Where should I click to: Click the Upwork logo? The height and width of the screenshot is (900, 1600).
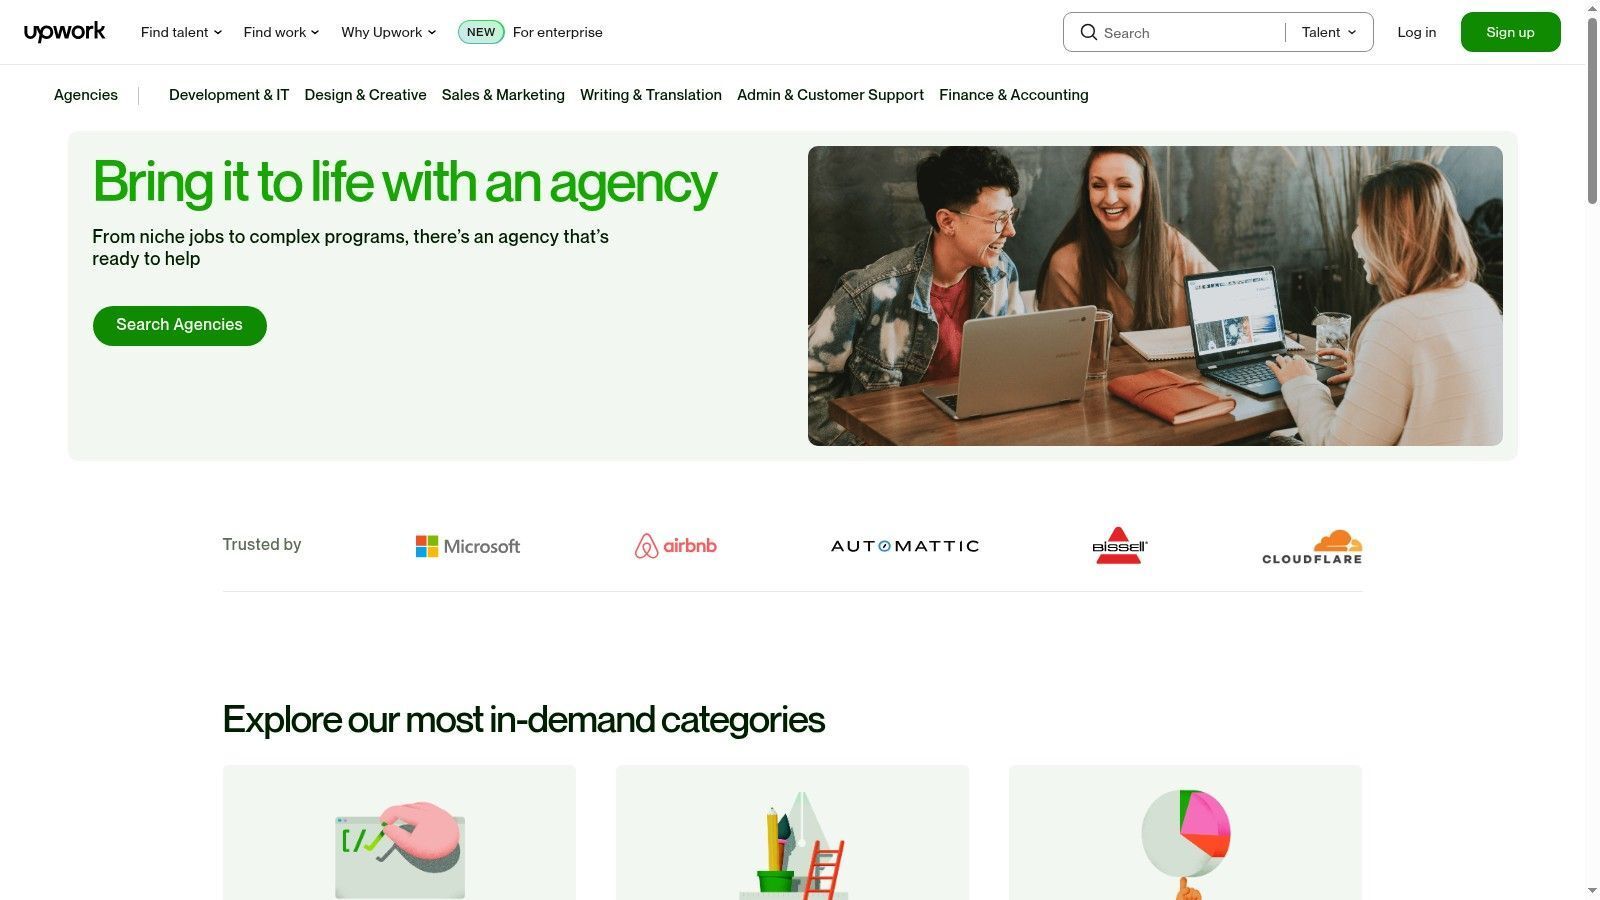click(64, 32)
